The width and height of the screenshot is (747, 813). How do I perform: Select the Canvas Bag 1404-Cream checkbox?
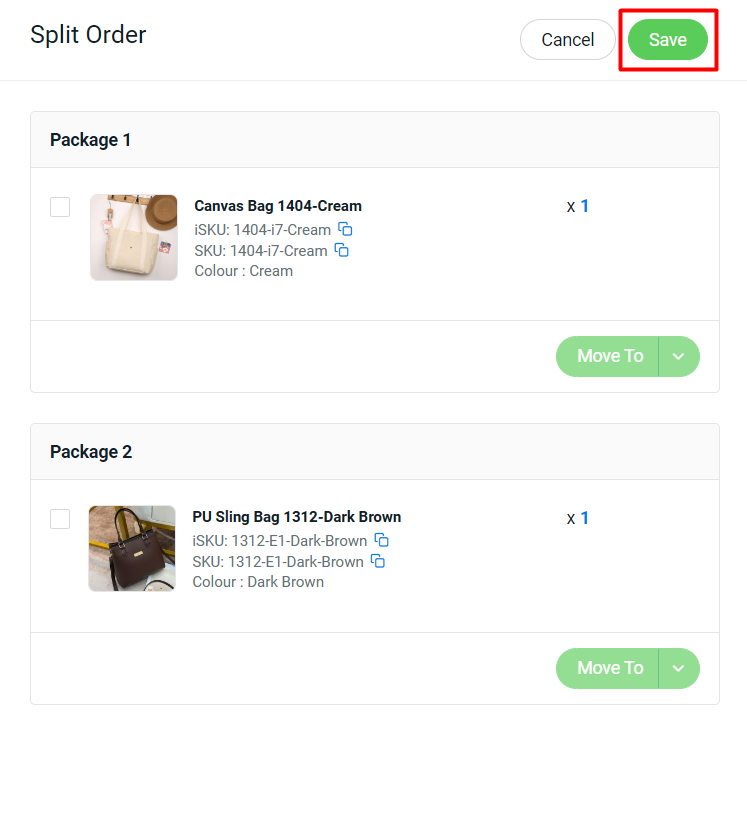coord(60,207)
